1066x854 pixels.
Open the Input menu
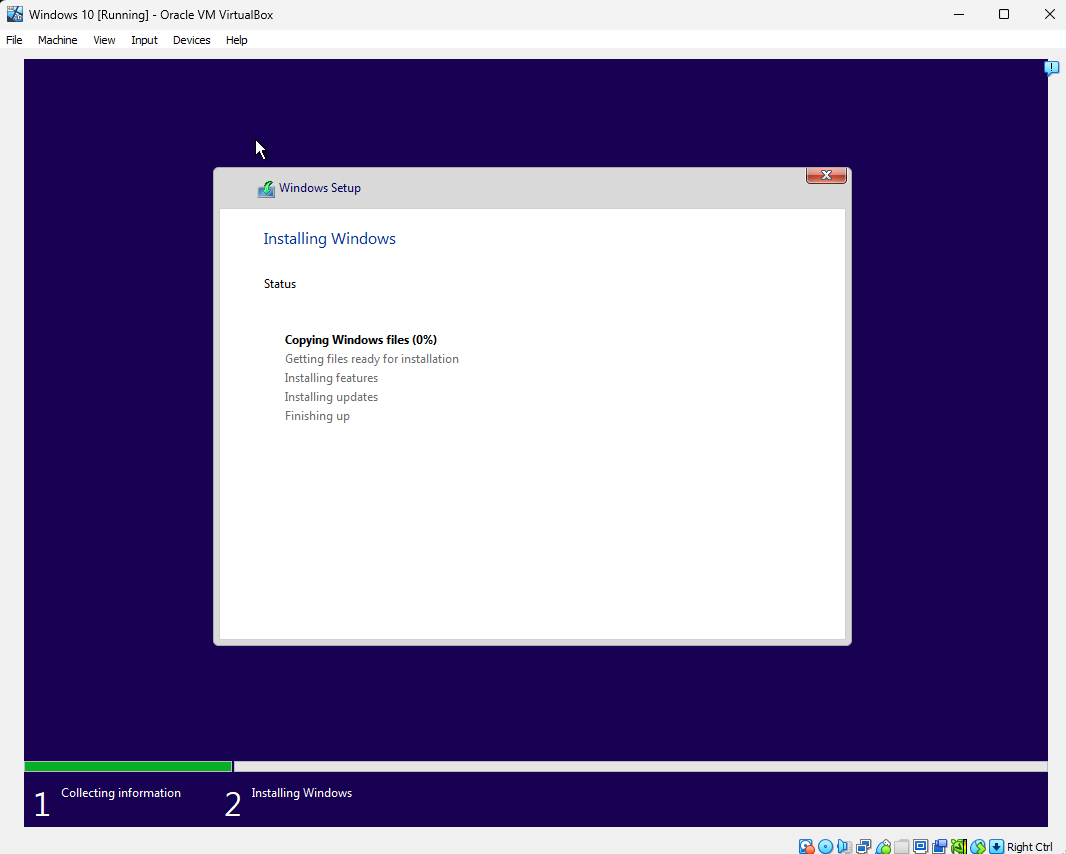[144, 40]
